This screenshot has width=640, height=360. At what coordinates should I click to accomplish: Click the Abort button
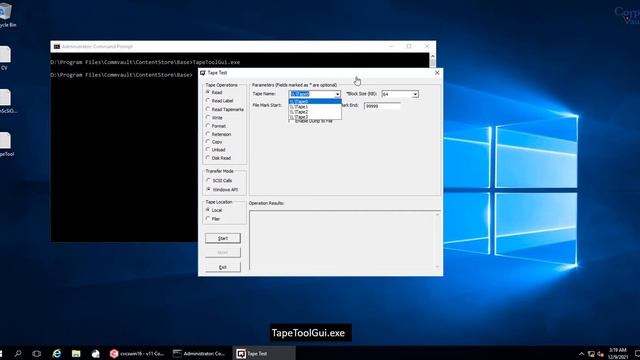[223, 253]
